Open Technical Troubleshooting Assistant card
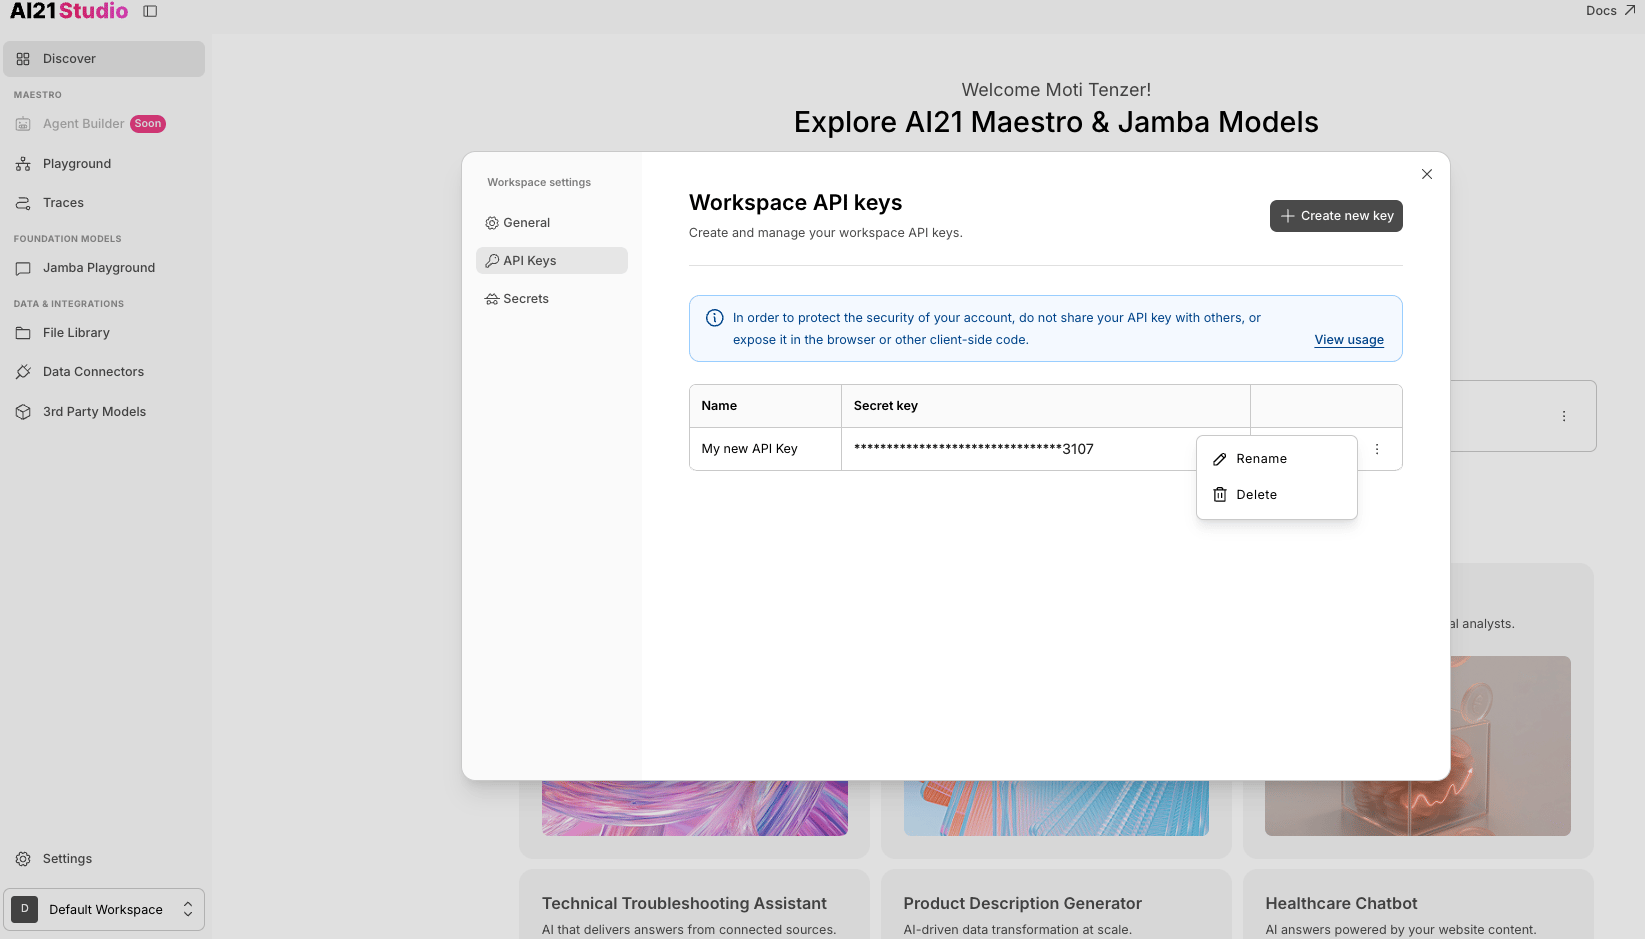Screen dimensions: 1645x939 point(694,904)
